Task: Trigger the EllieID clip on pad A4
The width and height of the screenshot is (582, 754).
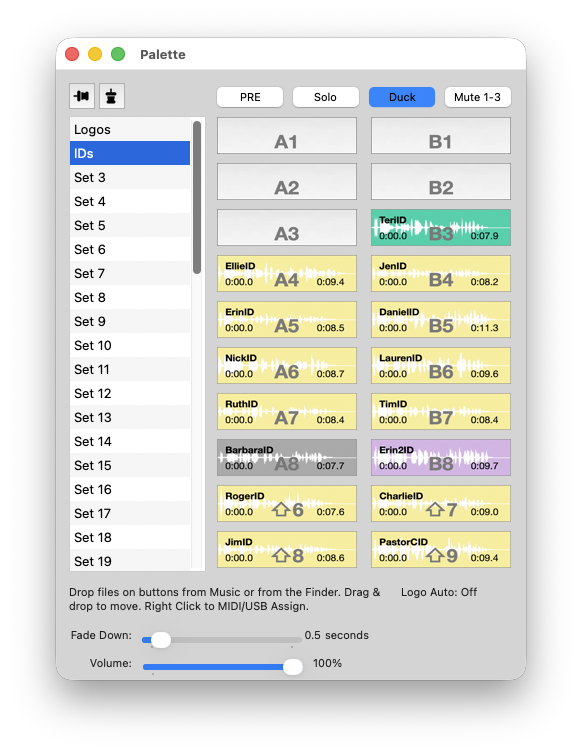Action: 287,274
